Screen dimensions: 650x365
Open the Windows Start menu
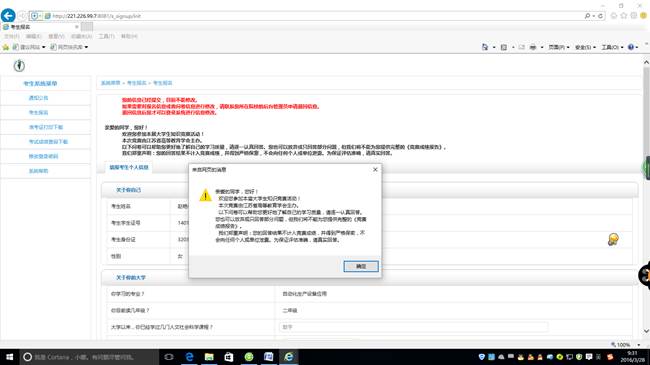click(x=10, y=357)
